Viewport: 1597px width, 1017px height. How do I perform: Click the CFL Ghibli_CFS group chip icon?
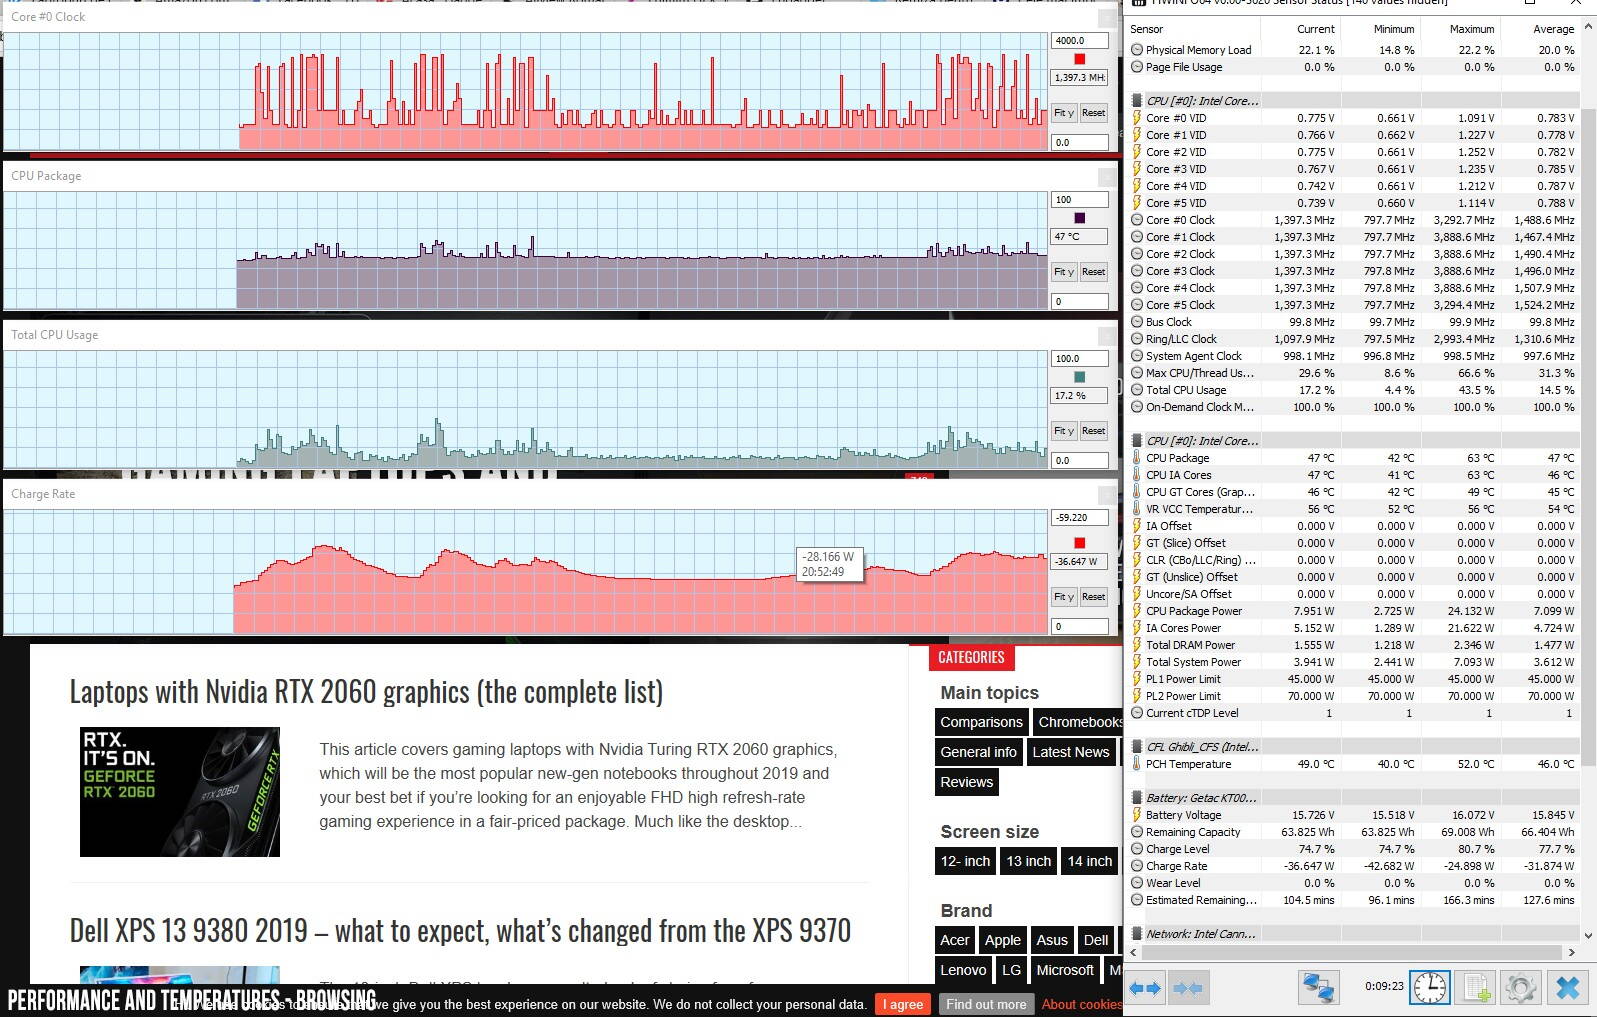coord(1137,747)
